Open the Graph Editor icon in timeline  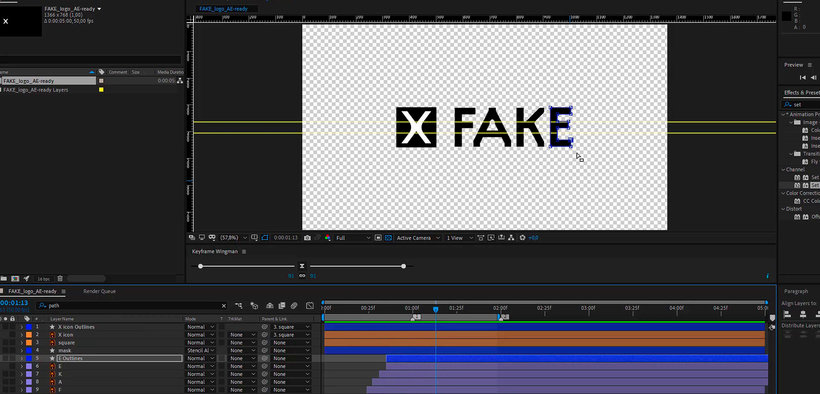(310, 306)
